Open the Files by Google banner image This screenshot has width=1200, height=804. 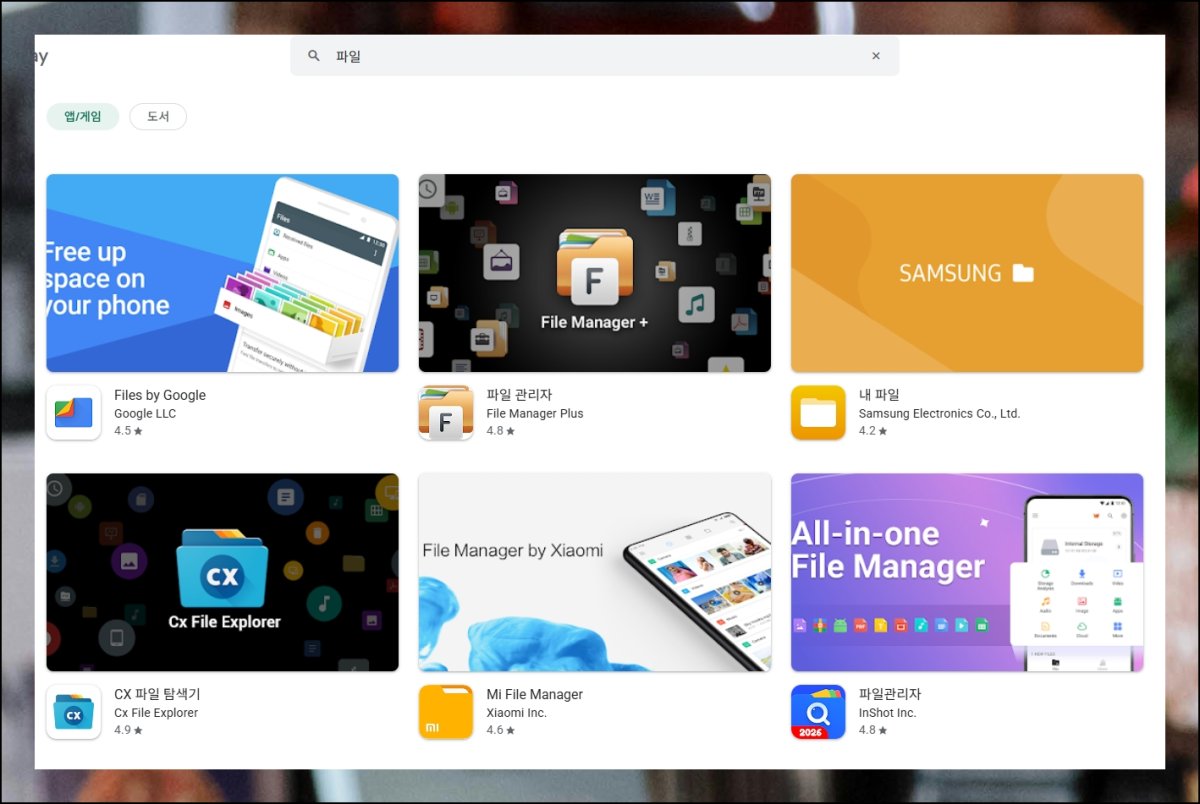(x=223, y=273)
